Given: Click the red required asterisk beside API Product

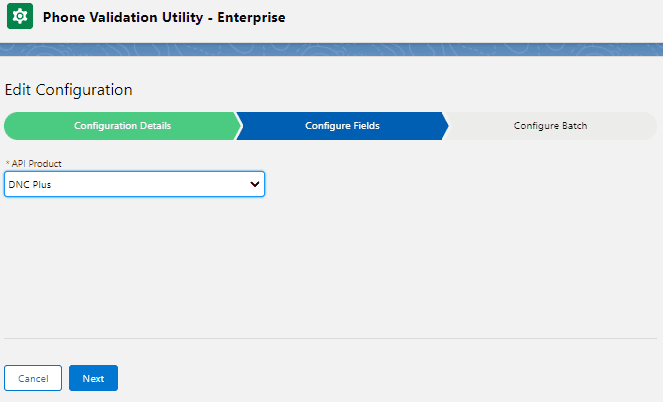Looking at the screenshot, I should click(x=8, y=163).
